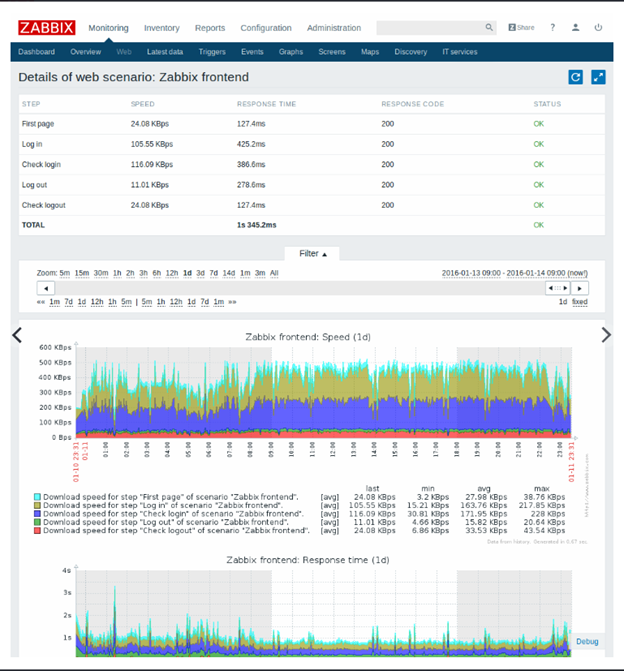
Task: Click the end date 2016-01-14 09:00
Action: click(536, 273)
